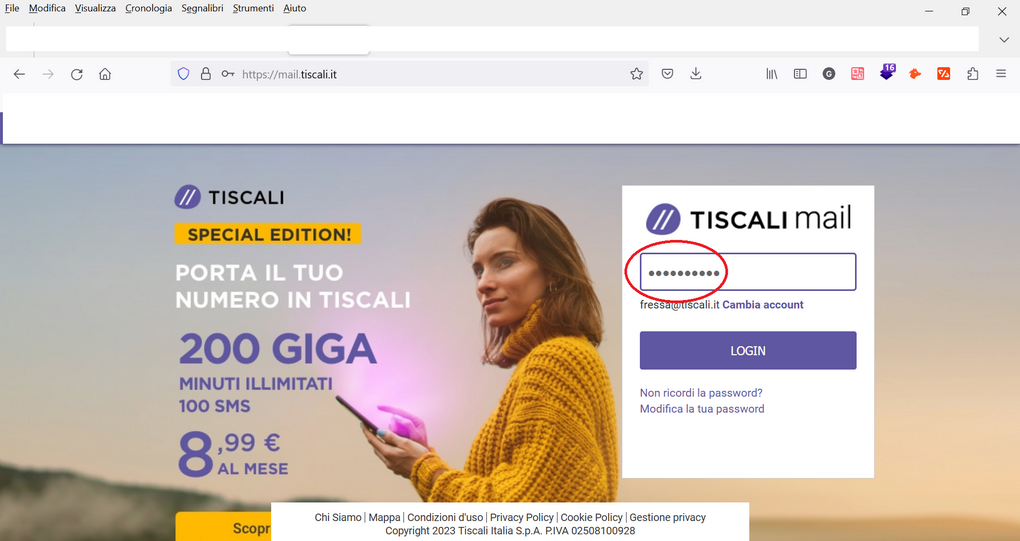Reload the current page
The width and height of the screenshot is (1020, 541).
tap(77, 74)
